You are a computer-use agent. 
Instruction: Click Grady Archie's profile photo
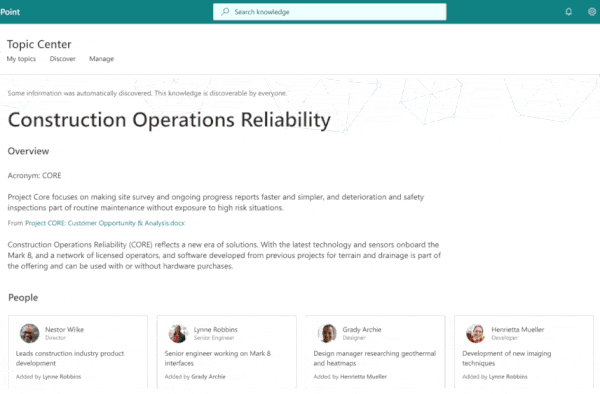[327, 333]
